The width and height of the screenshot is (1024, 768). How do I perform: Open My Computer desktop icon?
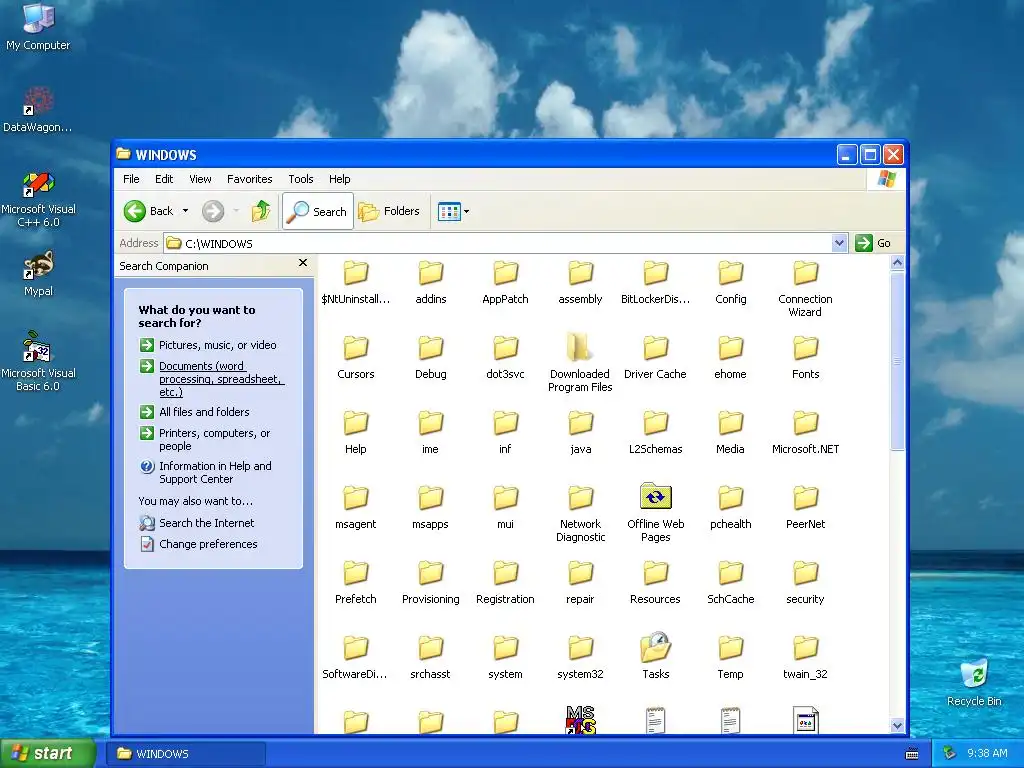tap(38, 27)
